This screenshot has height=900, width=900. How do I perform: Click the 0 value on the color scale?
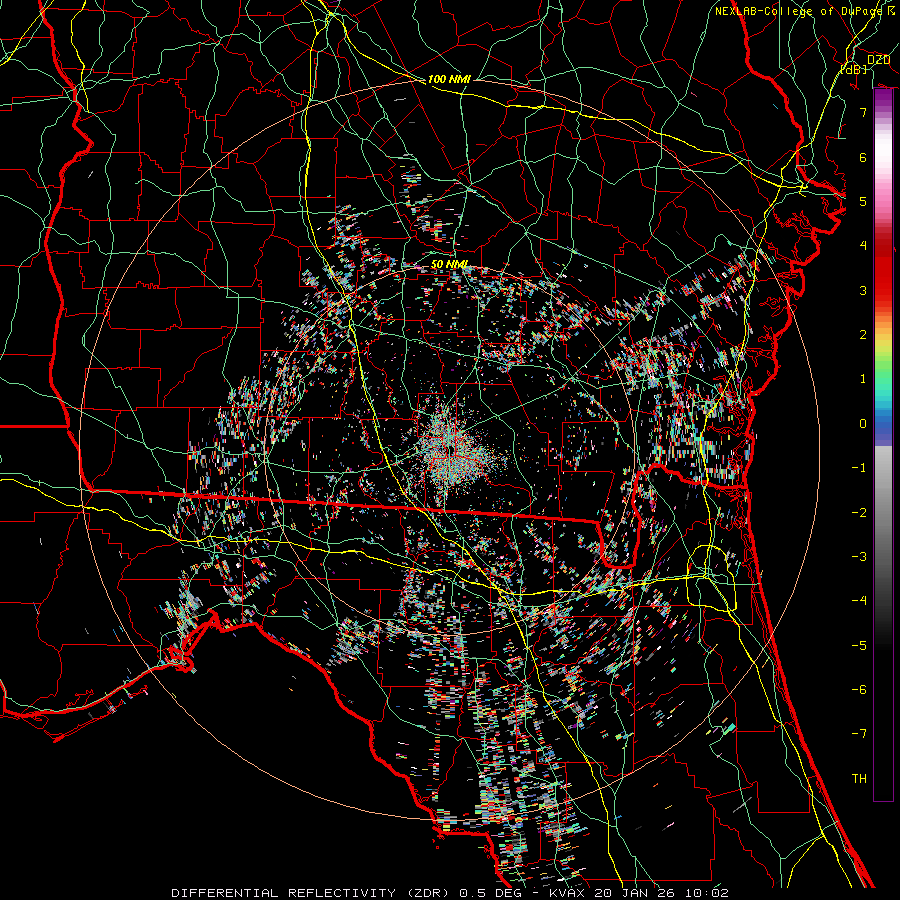(x=863, y=424)
